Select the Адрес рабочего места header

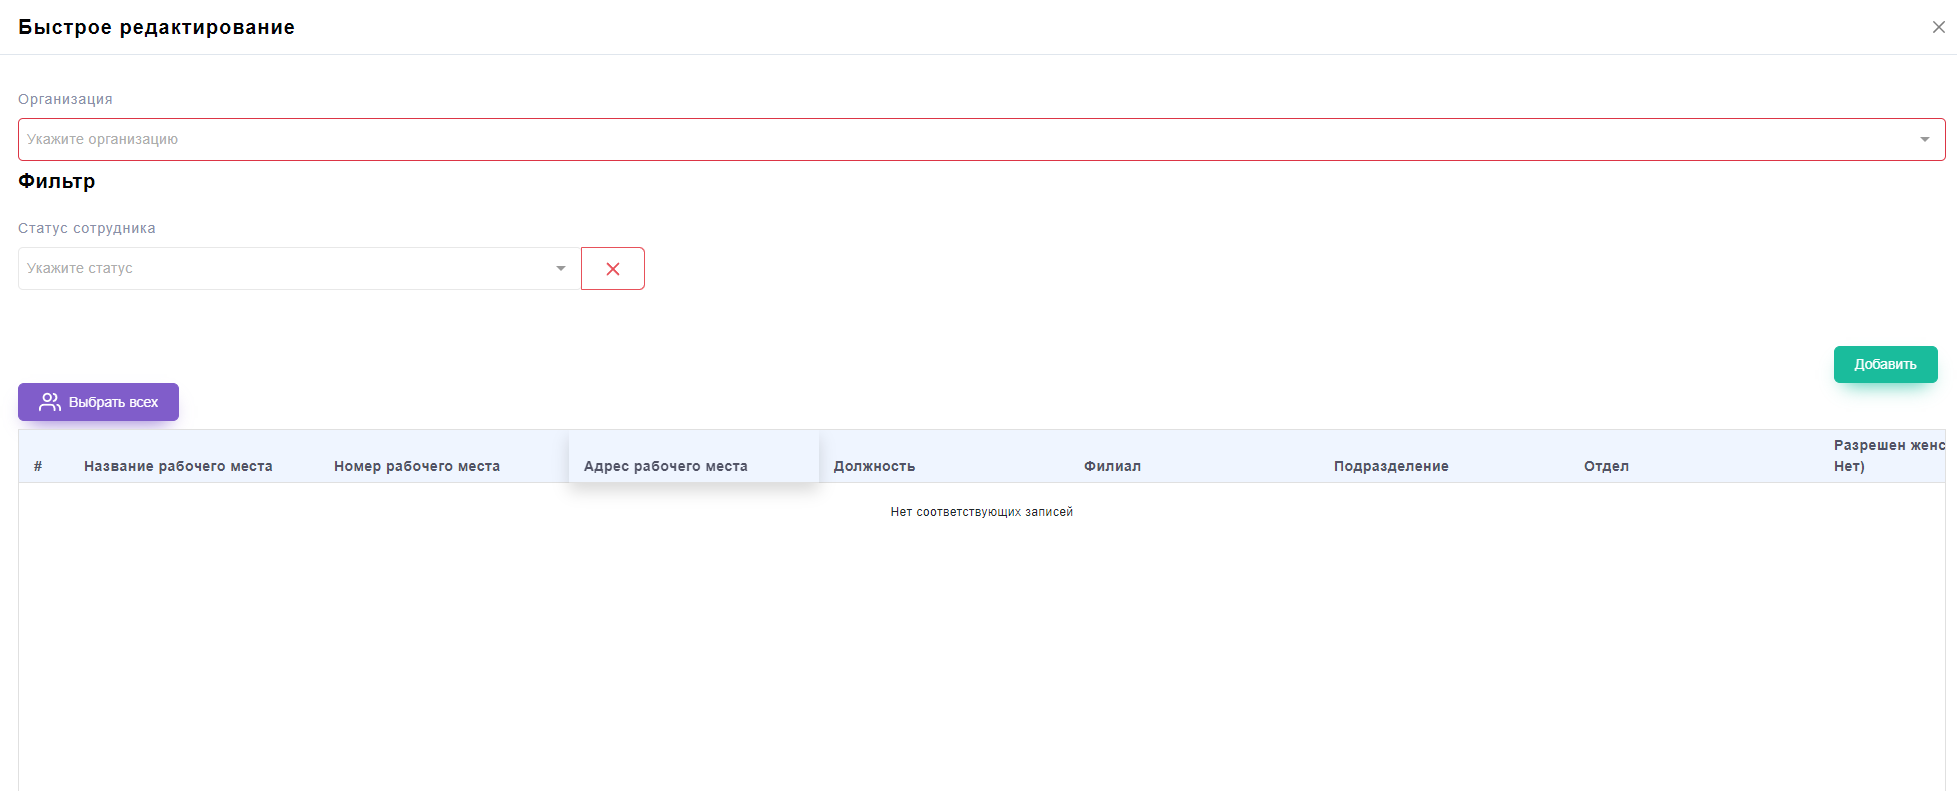[x=666, y=466]
